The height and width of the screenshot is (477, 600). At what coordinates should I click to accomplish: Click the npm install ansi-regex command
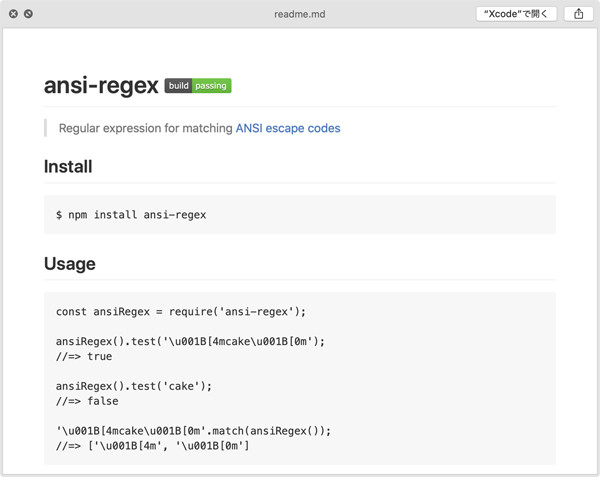click(x=131, y=215)
